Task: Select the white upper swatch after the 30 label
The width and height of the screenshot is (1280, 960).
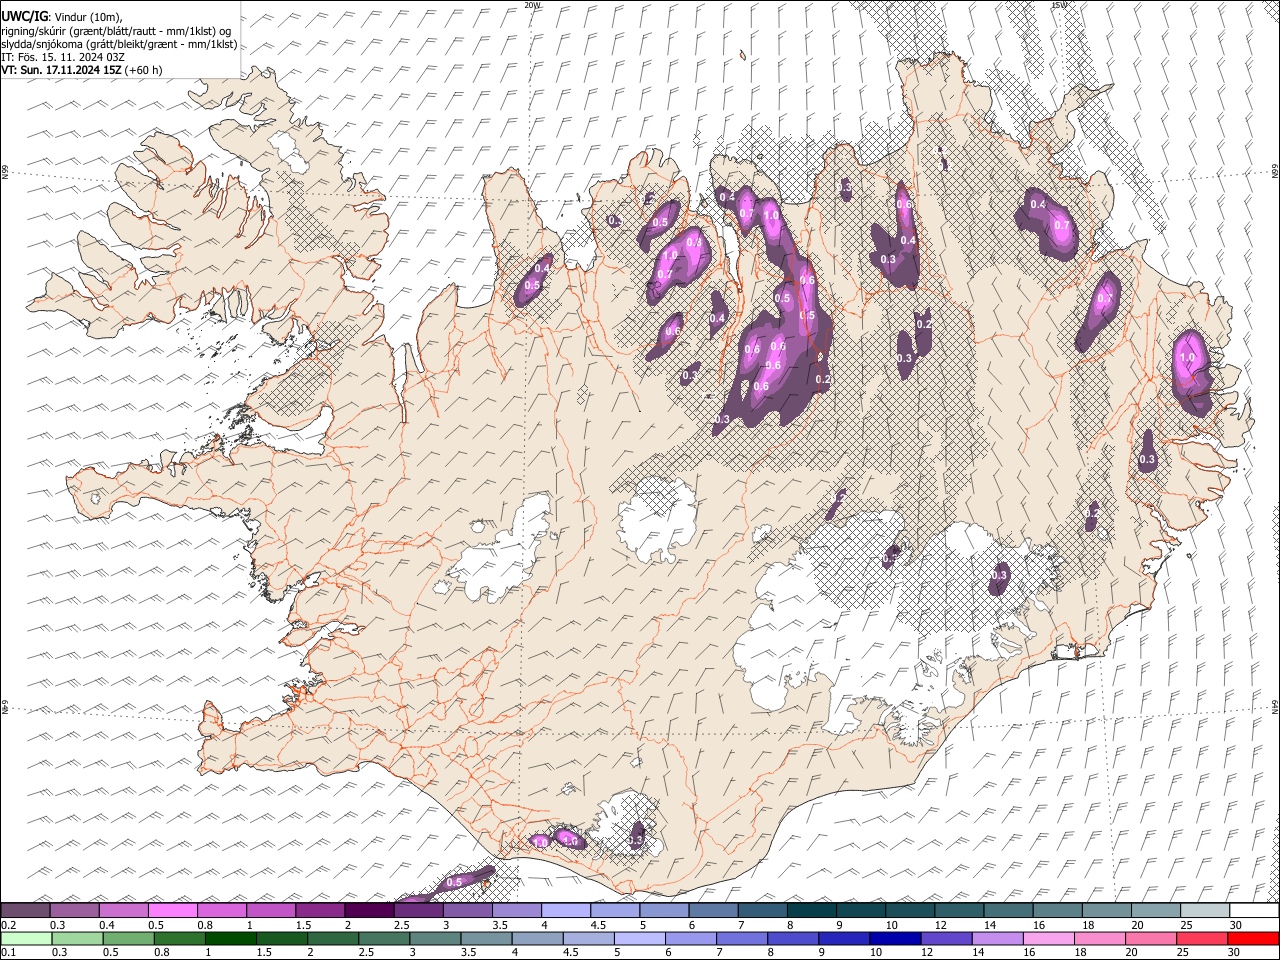Action: [x=1255, y=911]
